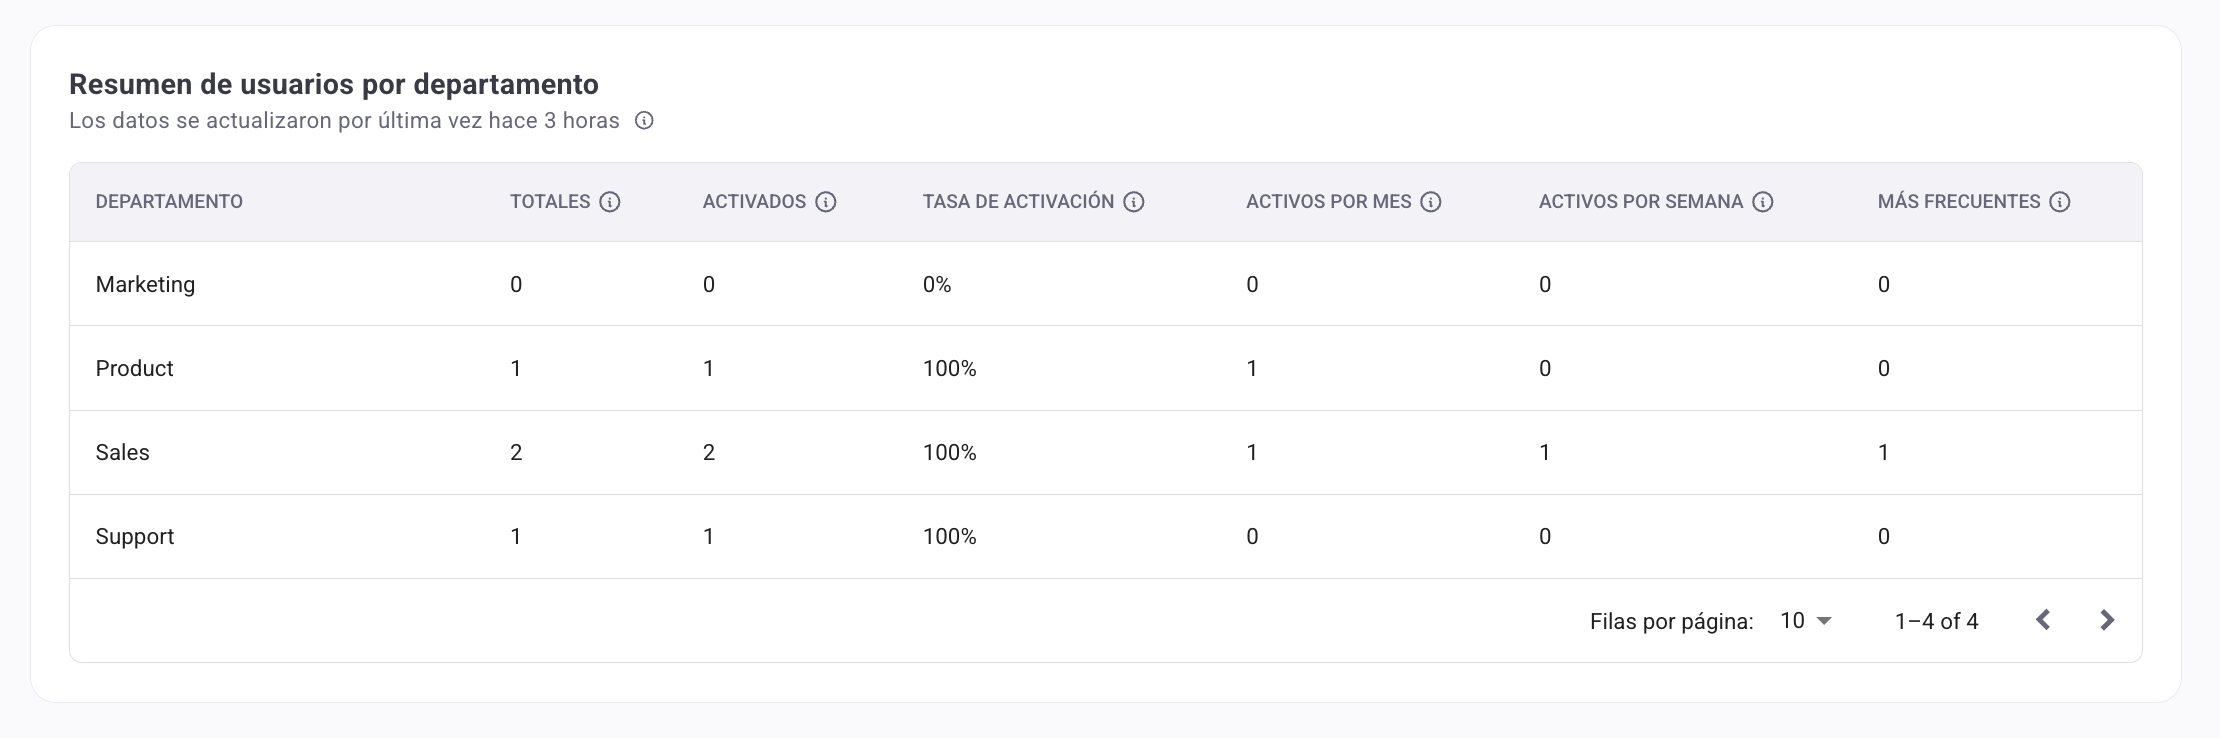
Task: Go to the previous table page
Action: point(2043,620)
